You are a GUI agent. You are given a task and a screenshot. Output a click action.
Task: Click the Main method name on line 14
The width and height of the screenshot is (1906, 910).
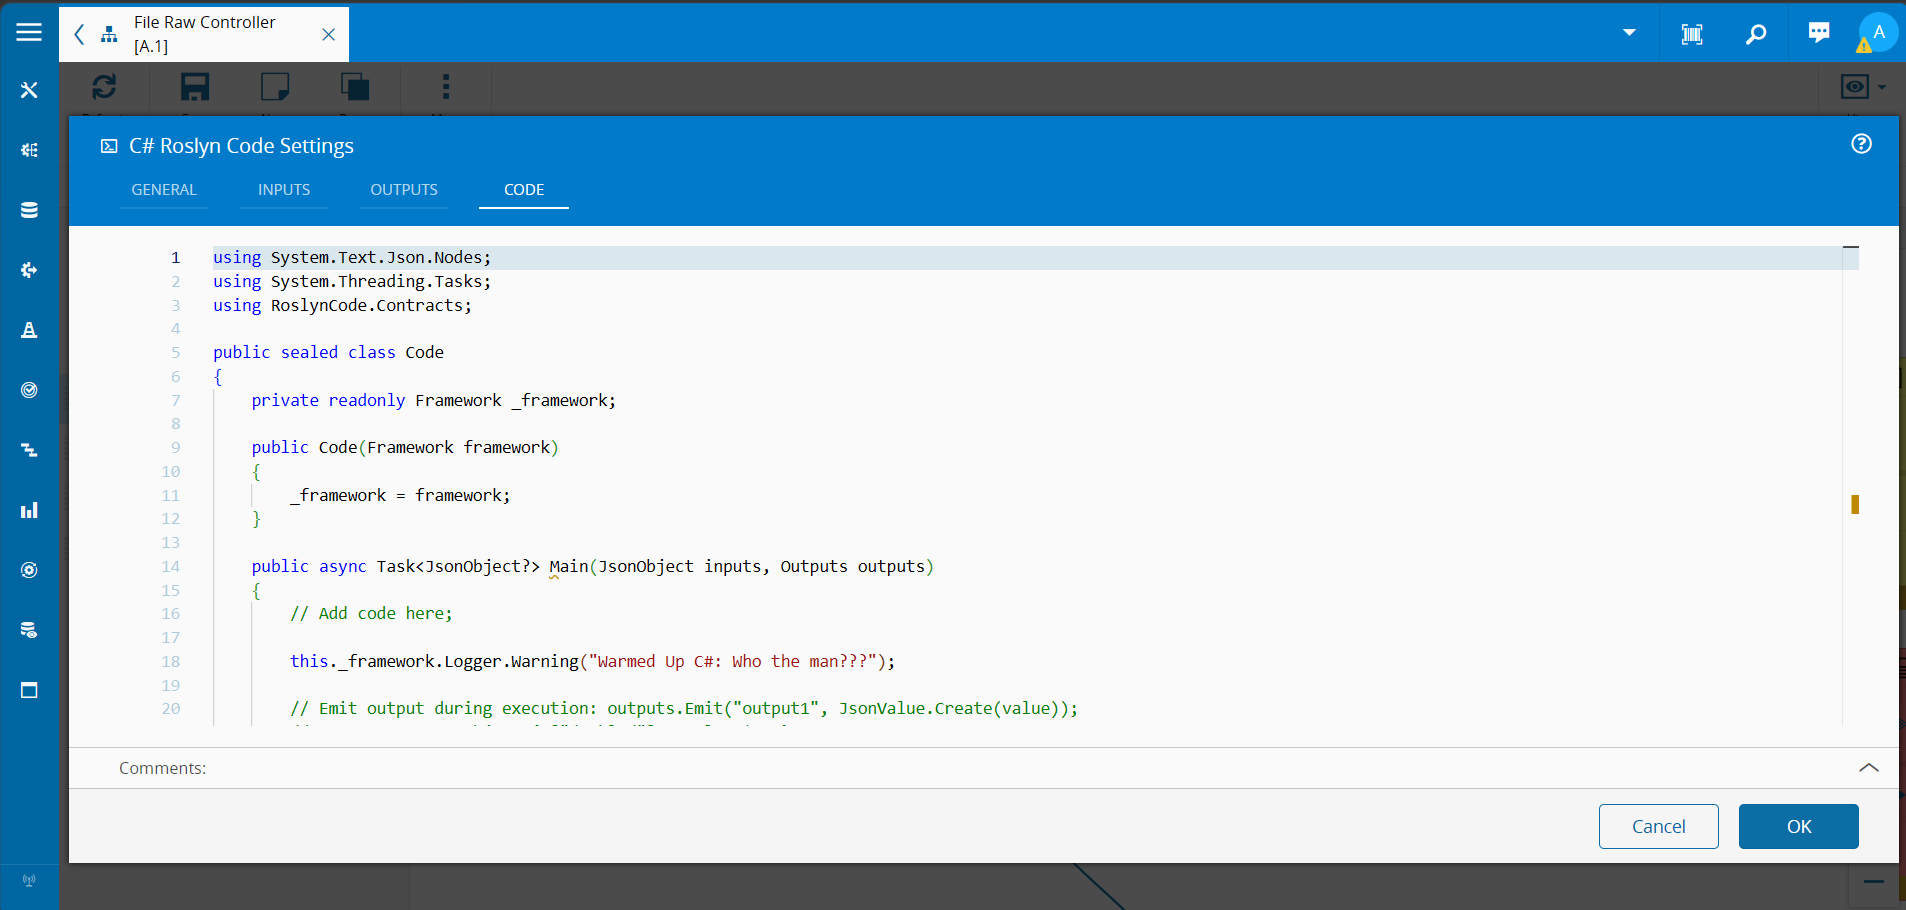[x=569, y=567]
